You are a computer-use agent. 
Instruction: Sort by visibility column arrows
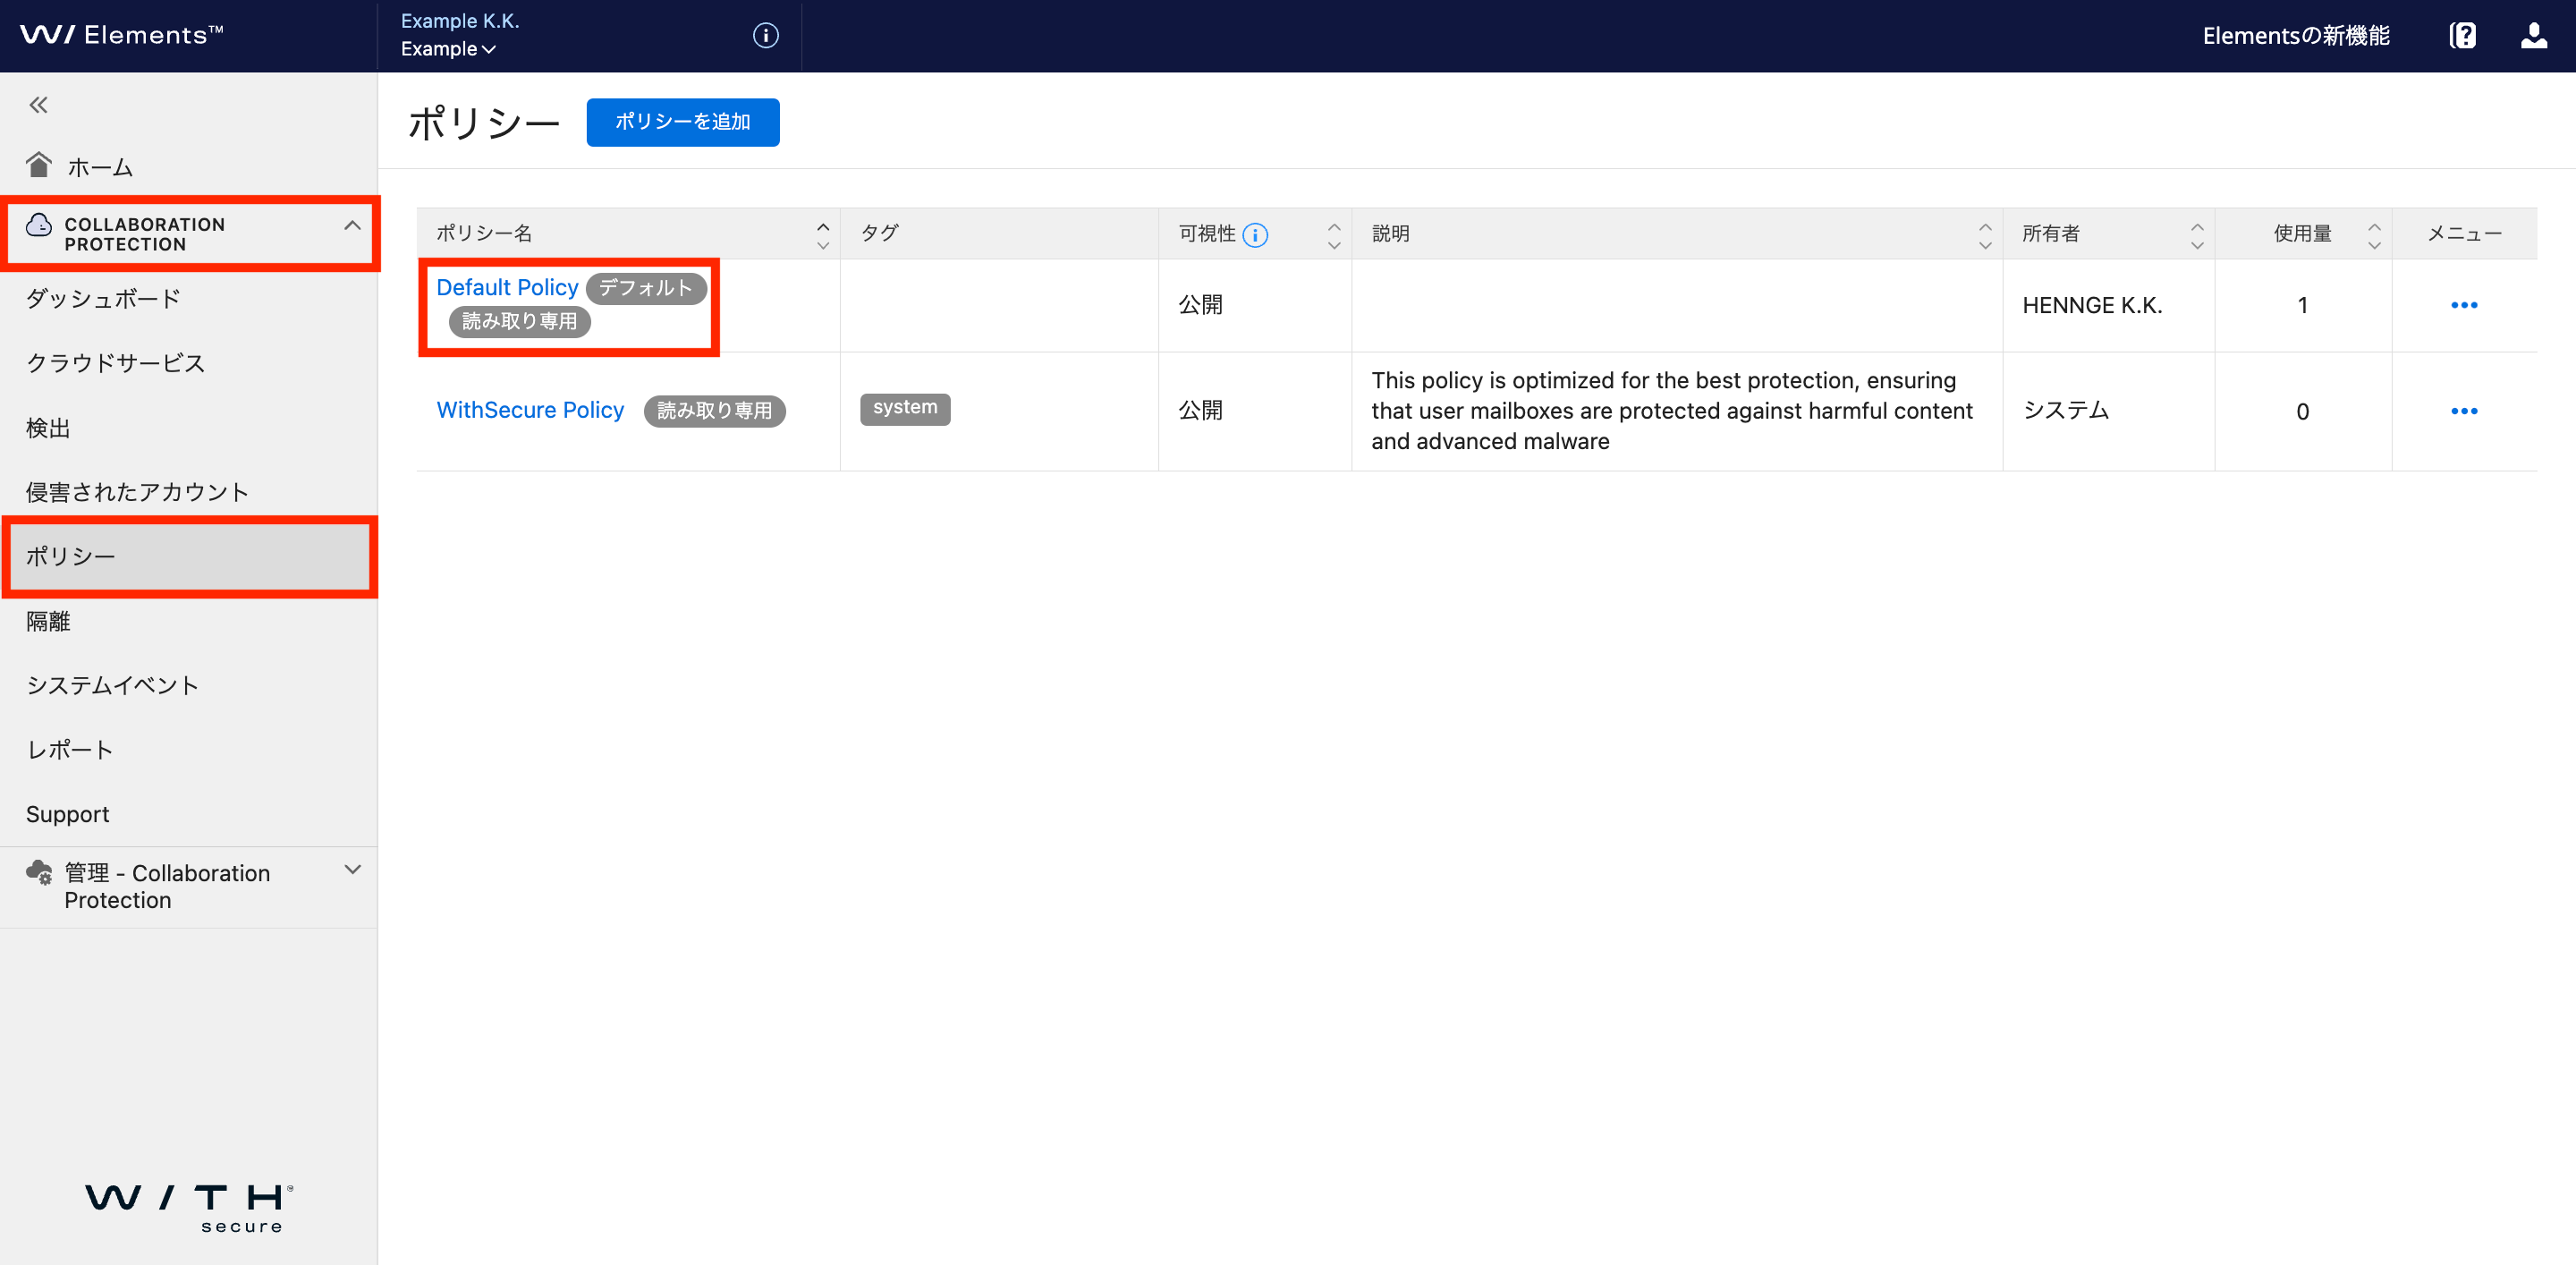1334,236
